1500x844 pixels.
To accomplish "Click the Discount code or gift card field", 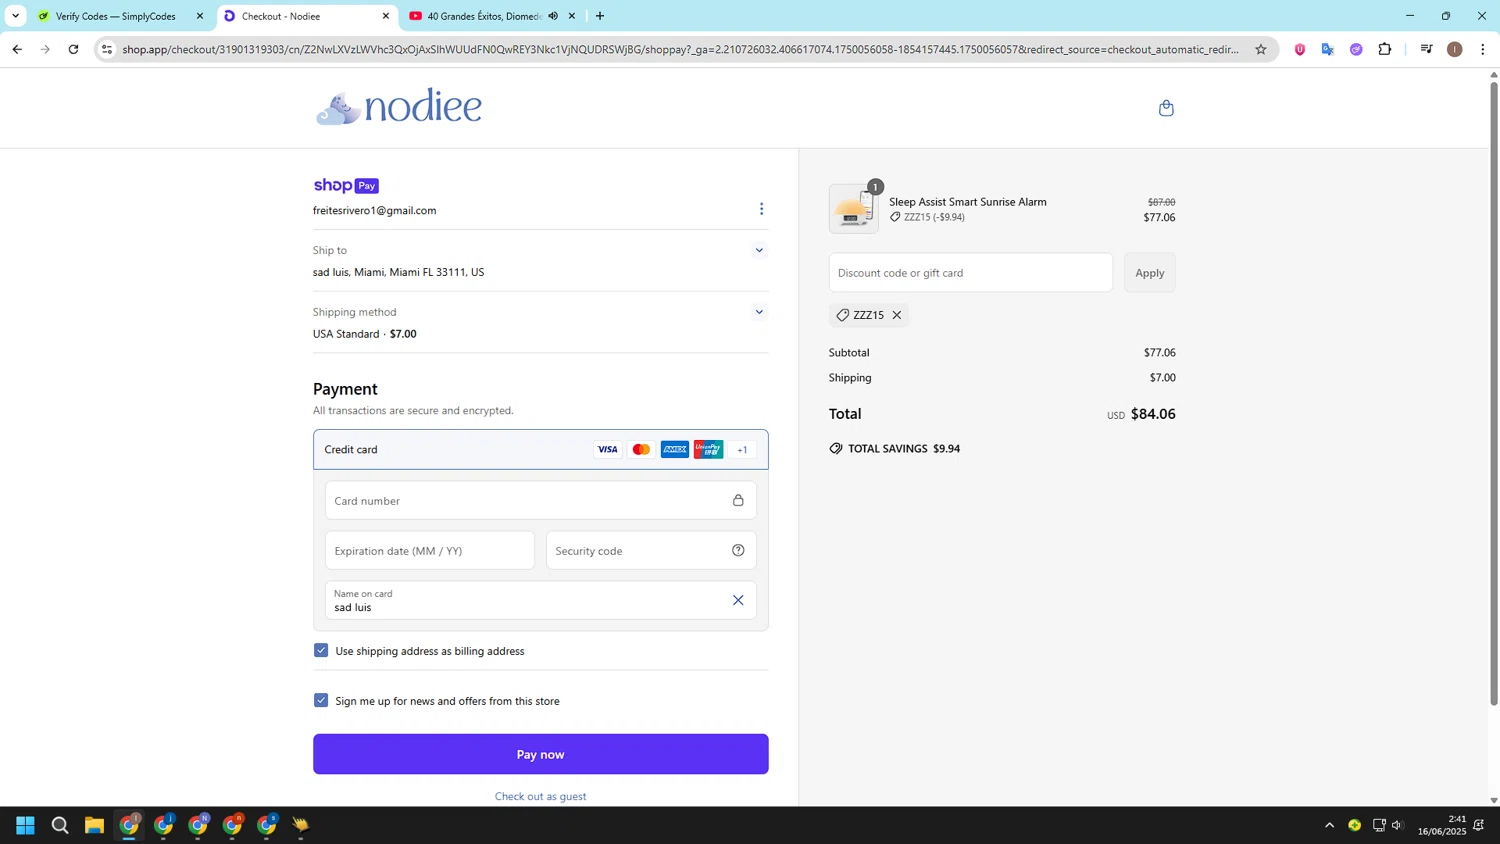I will [x=971, y=272].
